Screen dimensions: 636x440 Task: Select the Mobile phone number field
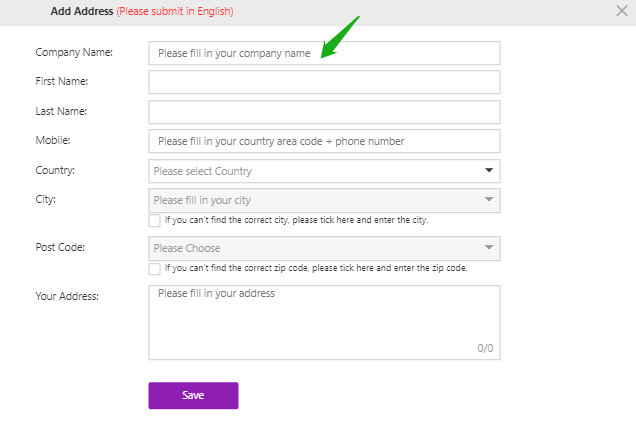tap(324, 141)
